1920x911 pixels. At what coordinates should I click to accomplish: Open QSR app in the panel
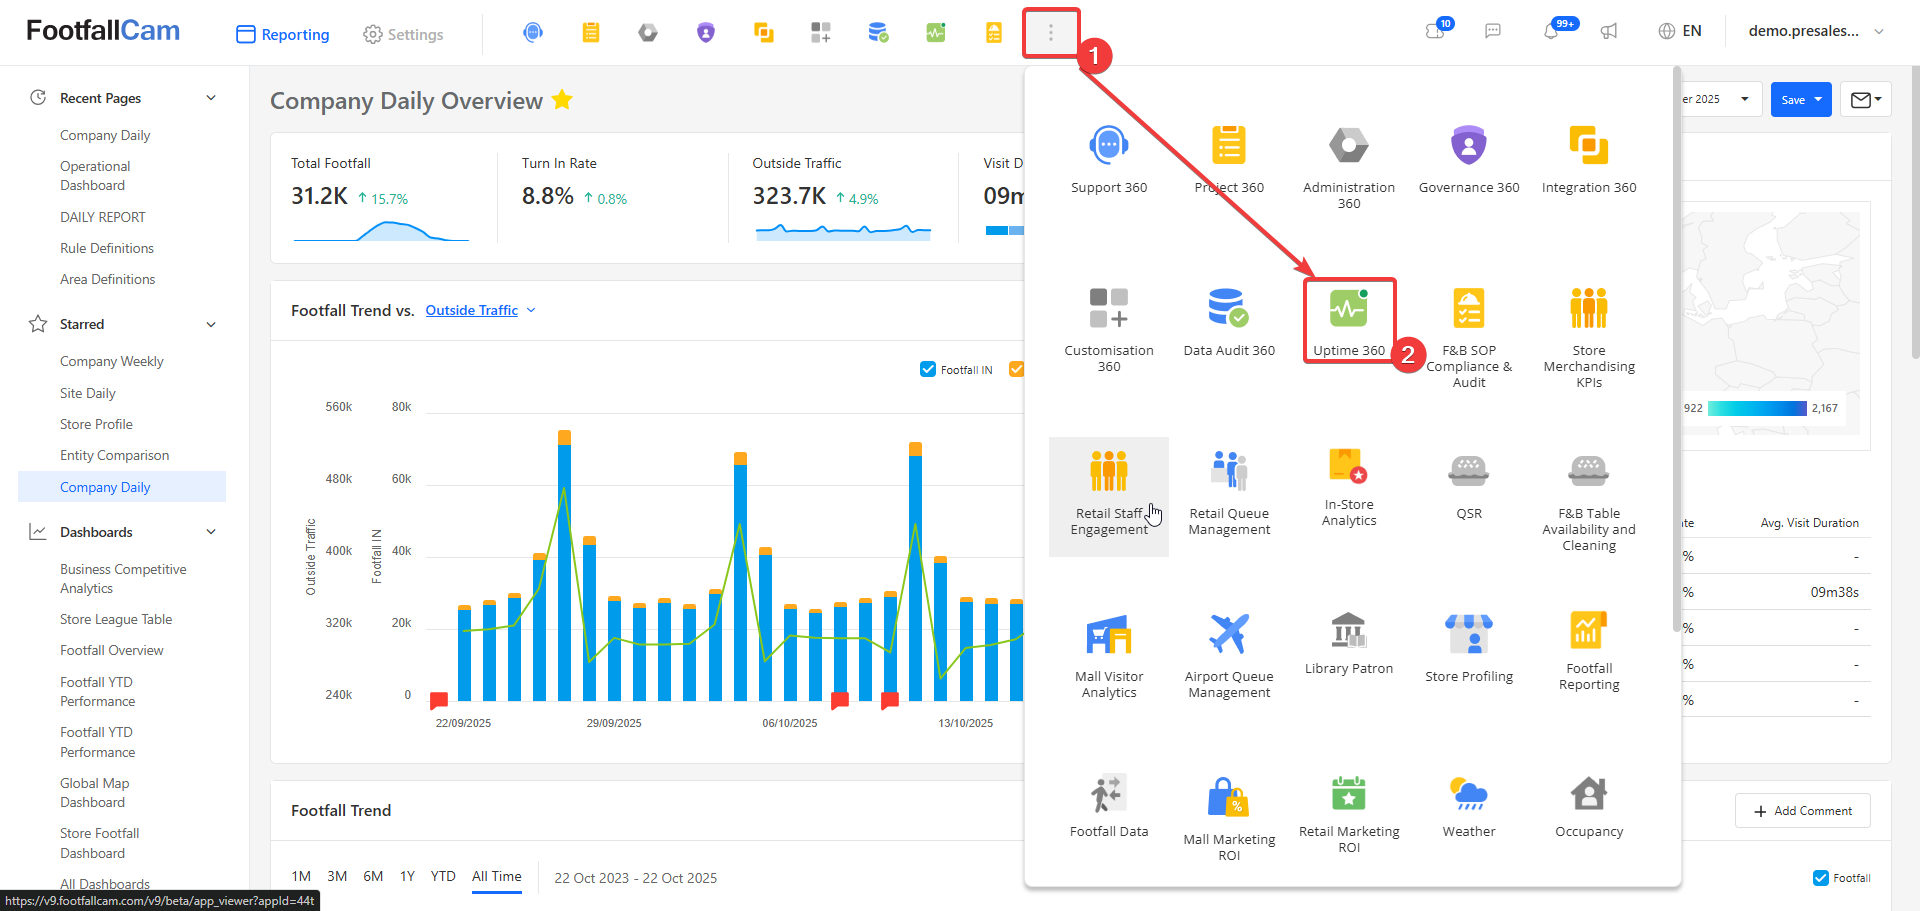point(1469,486)
